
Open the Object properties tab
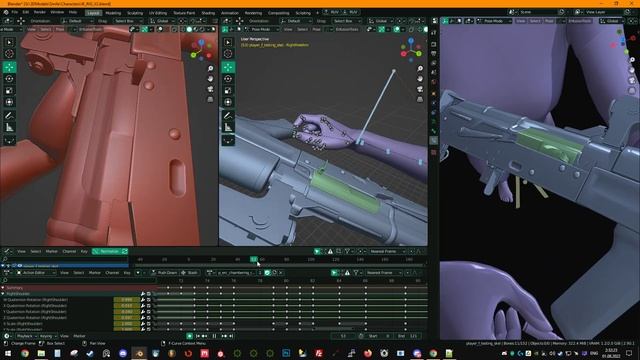coord(434,93)
